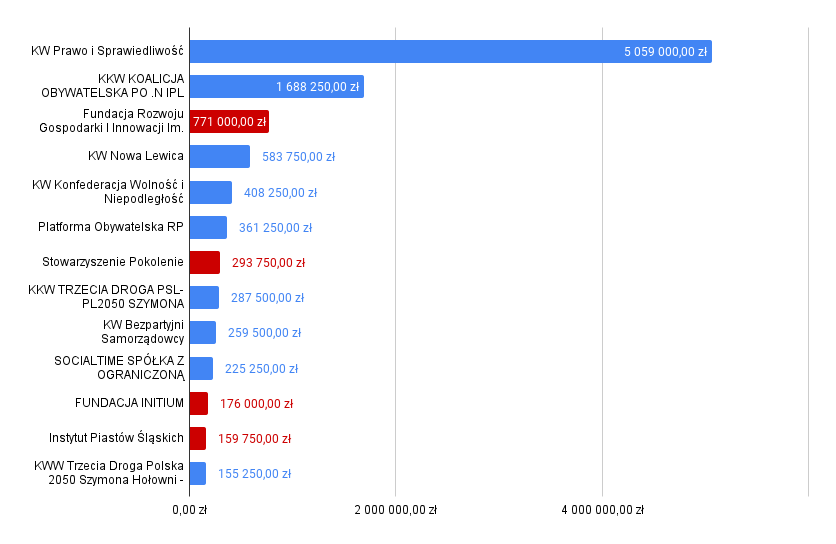Select the red Instytut Piastów Śląskich bar

(198, 438)
